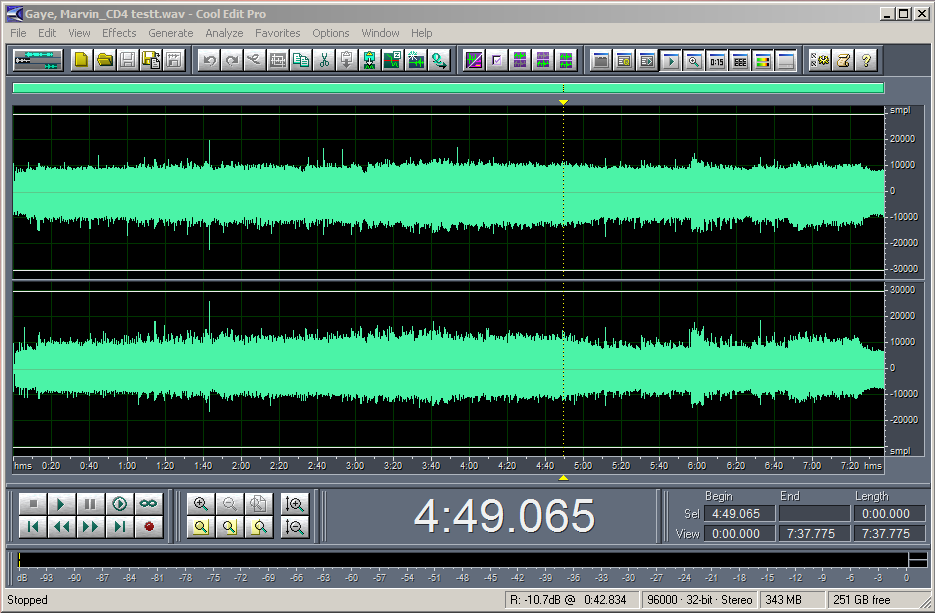Toggle the first blank window toolbar icon
Viewport: 935px width, 613px height.
600,60
